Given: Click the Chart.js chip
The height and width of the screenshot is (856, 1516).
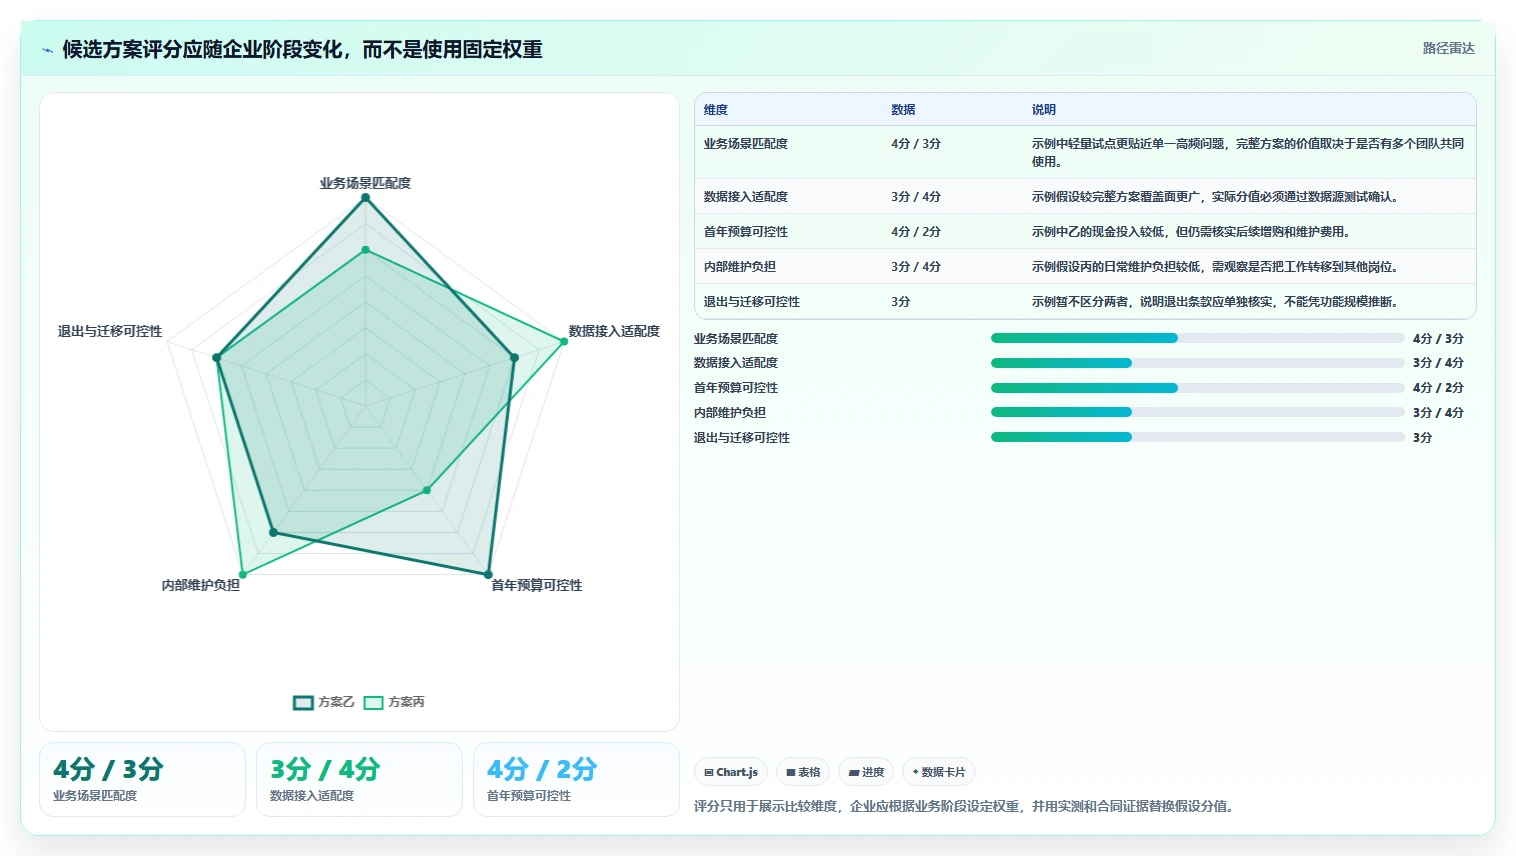Looking at the screenshot, I should [x=731, y=772].
